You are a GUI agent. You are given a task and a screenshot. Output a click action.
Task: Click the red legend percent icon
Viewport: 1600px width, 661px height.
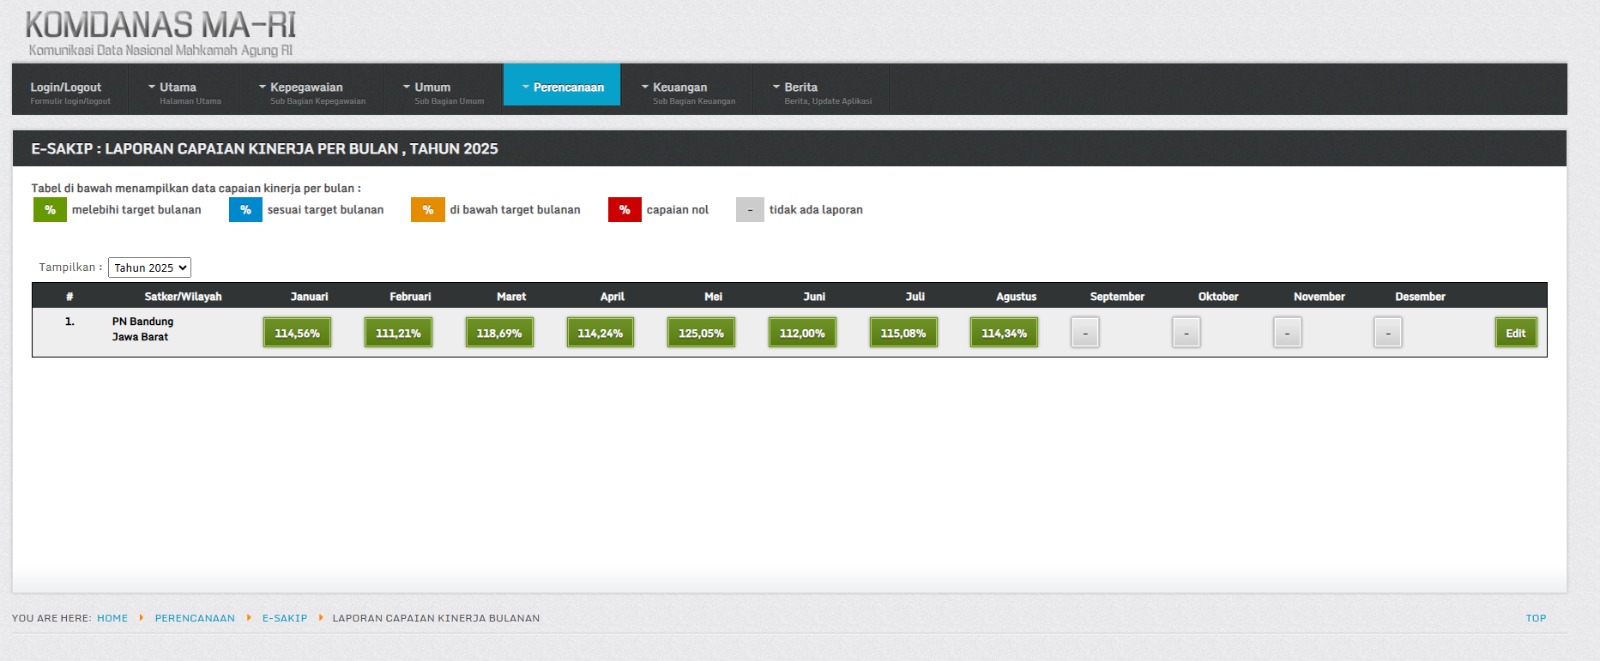(624, 210)
